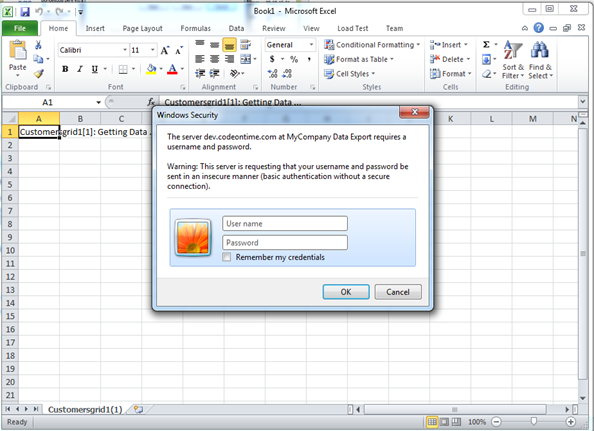Open the Formulas ribbon tab

tap(195, 28)
